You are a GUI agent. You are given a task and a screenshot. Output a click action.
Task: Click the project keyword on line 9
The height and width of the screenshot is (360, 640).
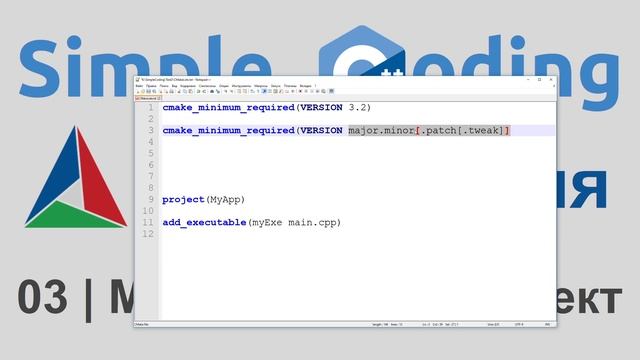183,200
